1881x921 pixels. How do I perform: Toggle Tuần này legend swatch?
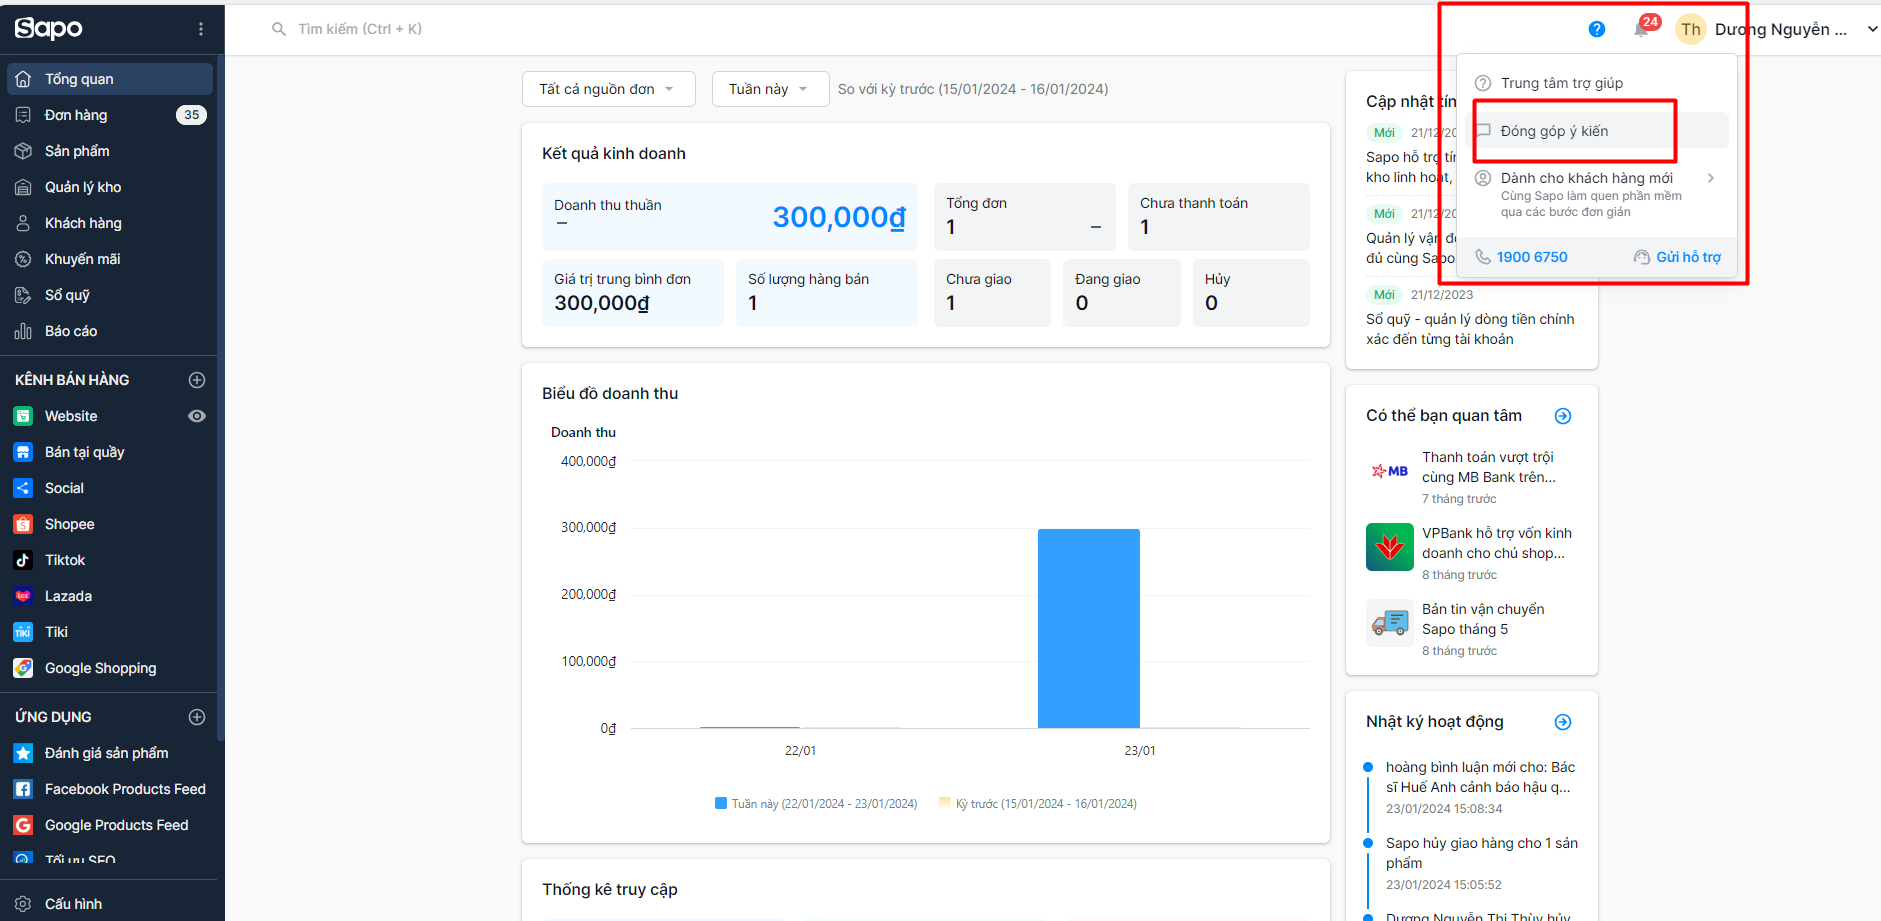(x=721, y=803)
